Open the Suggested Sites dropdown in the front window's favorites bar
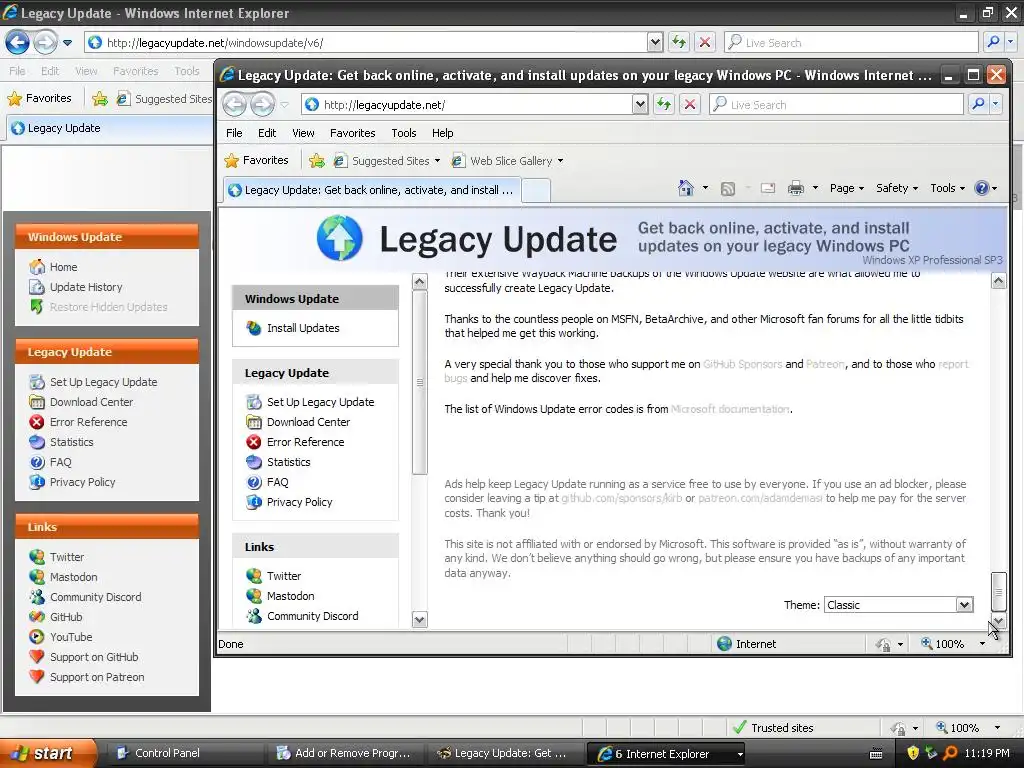The image size is (1024, 768). point(438,161)
